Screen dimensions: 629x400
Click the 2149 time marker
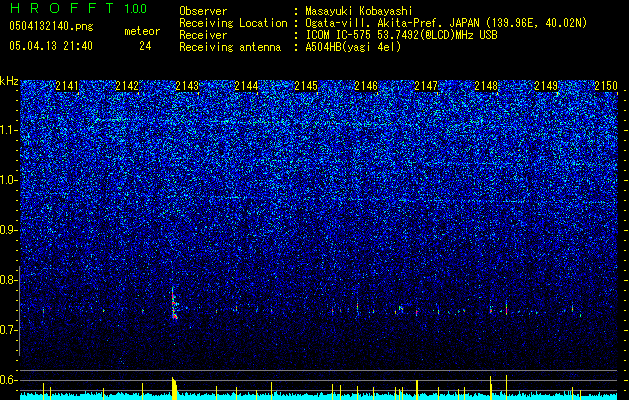tap(546, 85)
